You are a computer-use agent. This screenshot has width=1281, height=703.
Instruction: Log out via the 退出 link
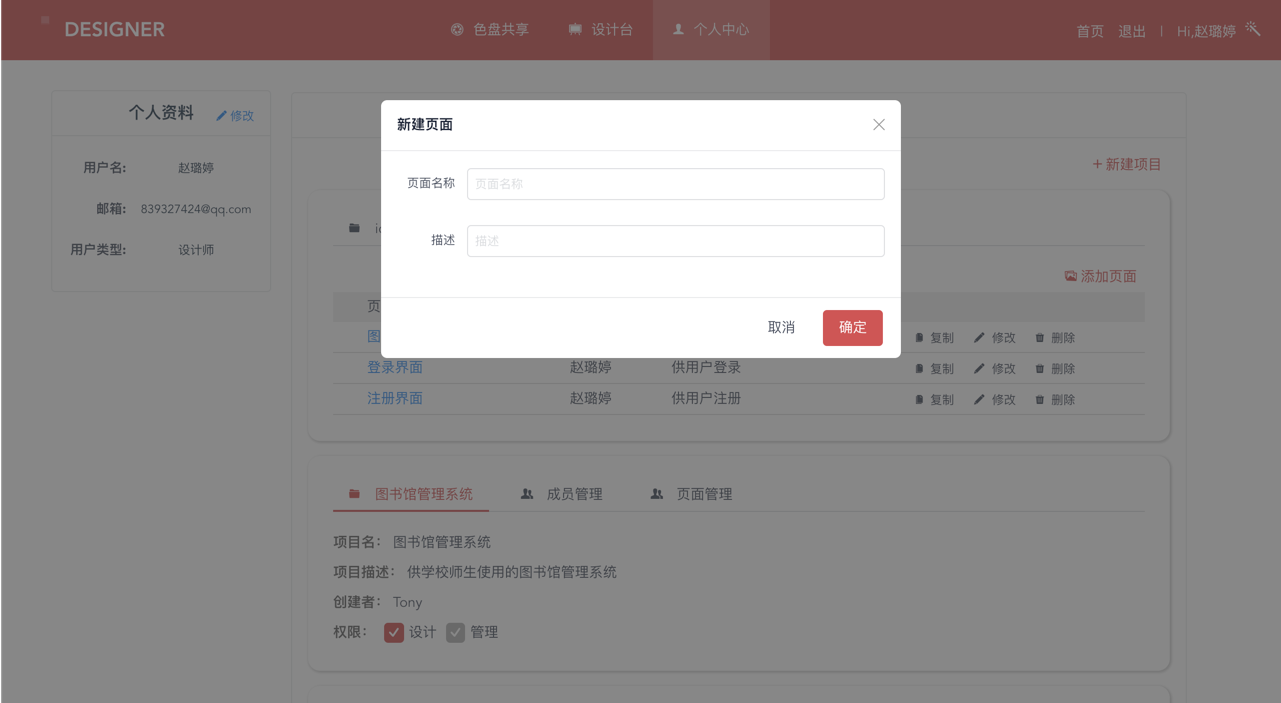(1132, 31)
